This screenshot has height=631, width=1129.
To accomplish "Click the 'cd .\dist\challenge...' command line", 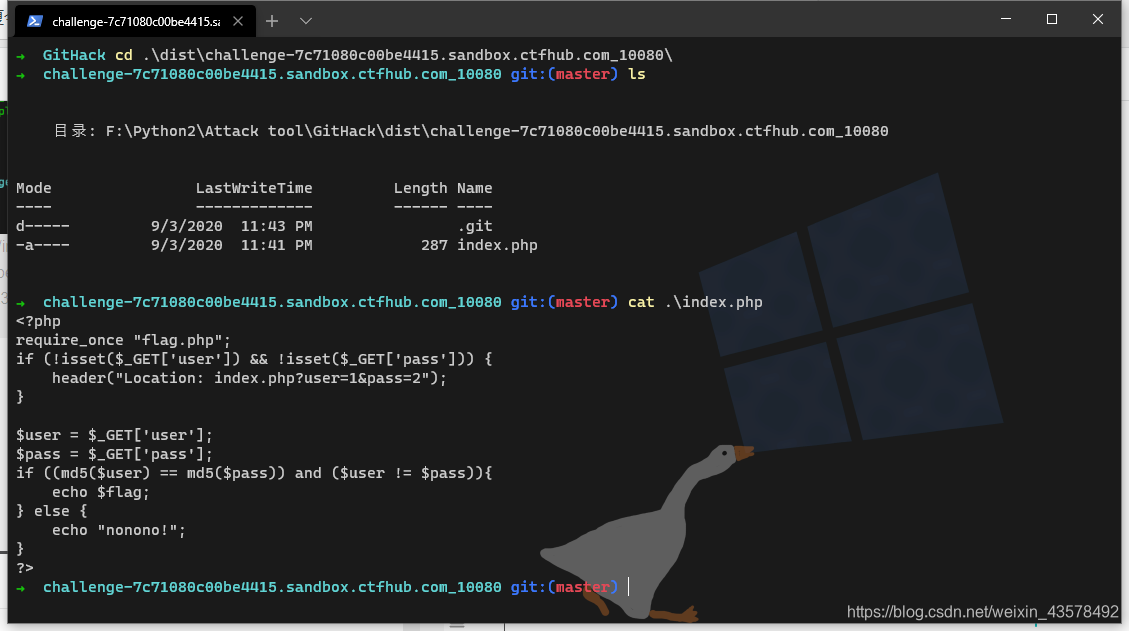I will [x=394, y=55].
